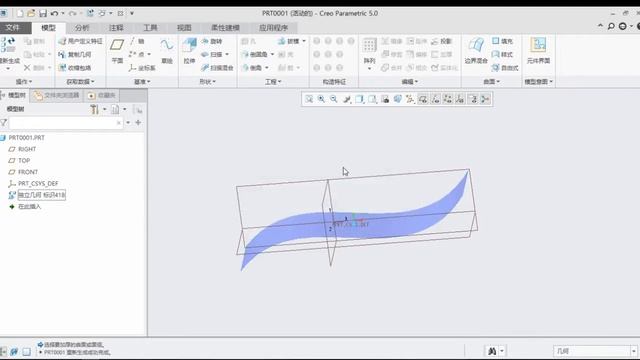Select the 拔模 (Draft) tool

(x=289, y=41)
